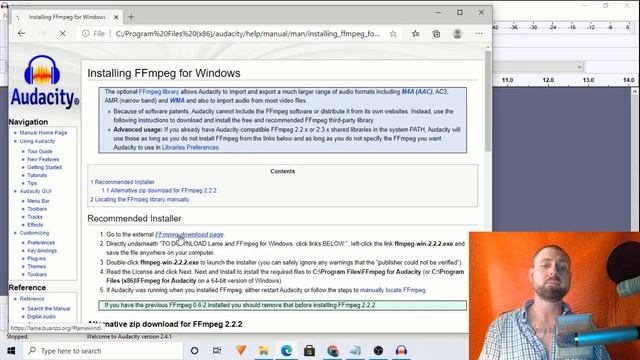The height and width of the screenshot is (360, 640).
Task: Open the Favorites list icon in Edge
Action: click(416, 34)
